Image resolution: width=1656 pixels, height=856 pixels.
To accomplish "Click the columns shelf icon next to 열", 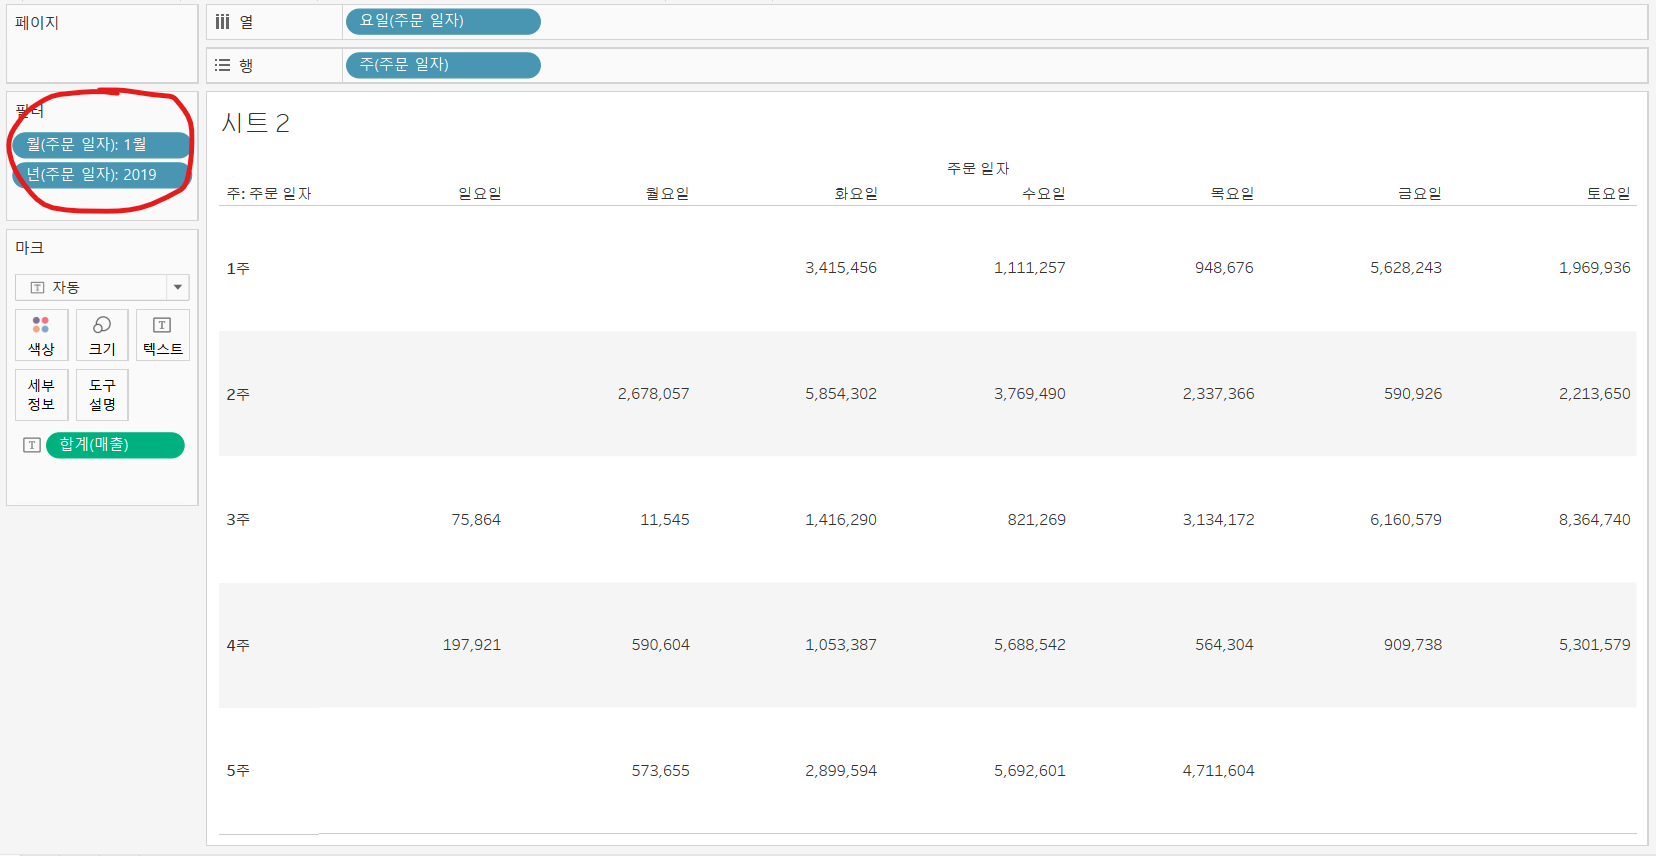I will [x=222, y=21].
